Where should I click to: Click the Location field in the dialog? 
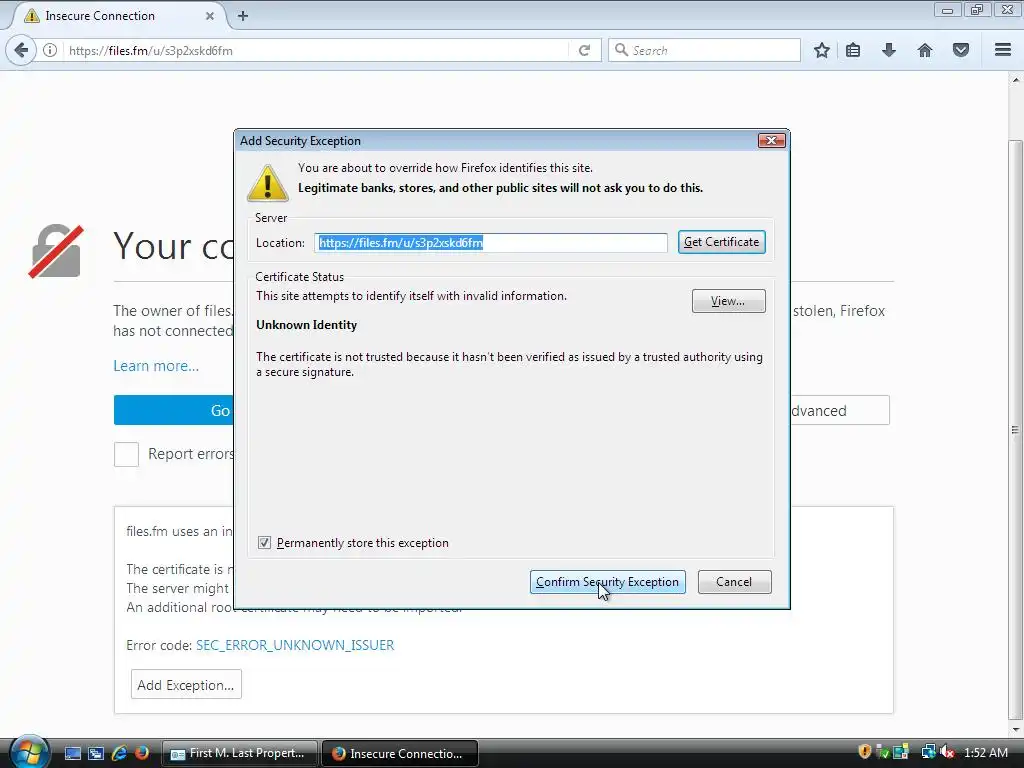tap(490, 242)
